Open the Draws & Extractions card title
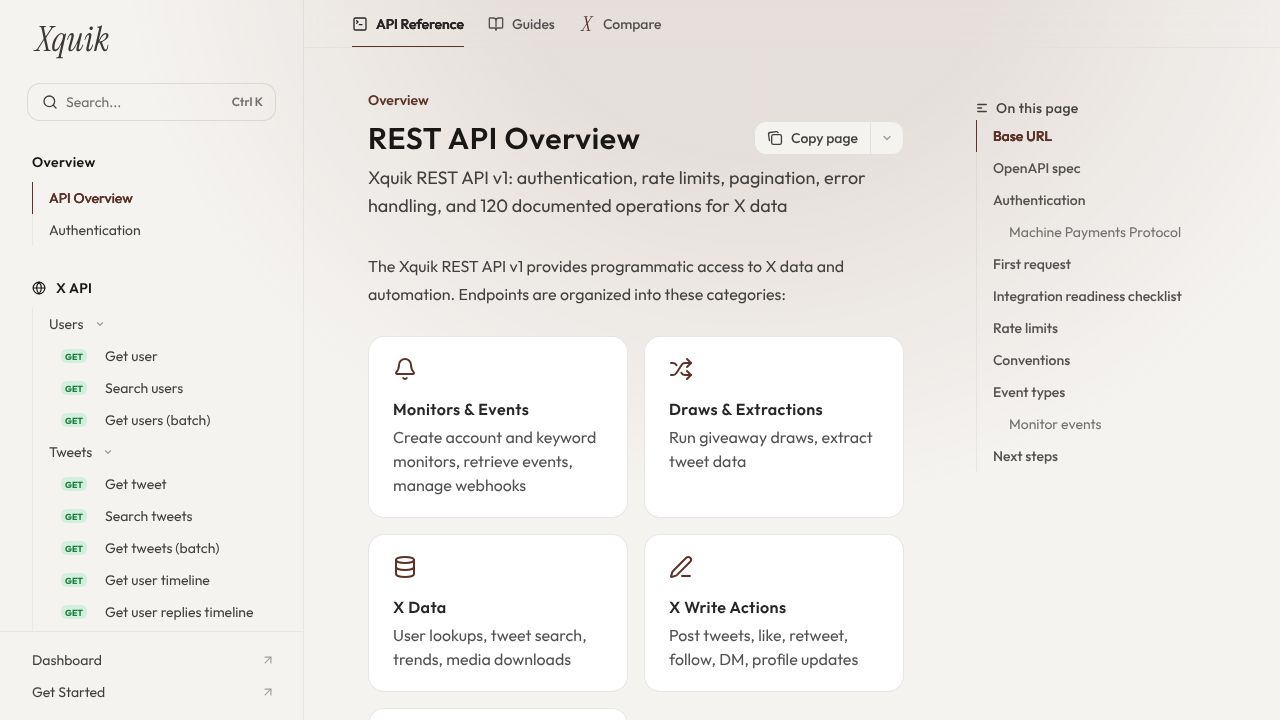Viewport: 1280px width, 720px height. [x=746, y=409]
